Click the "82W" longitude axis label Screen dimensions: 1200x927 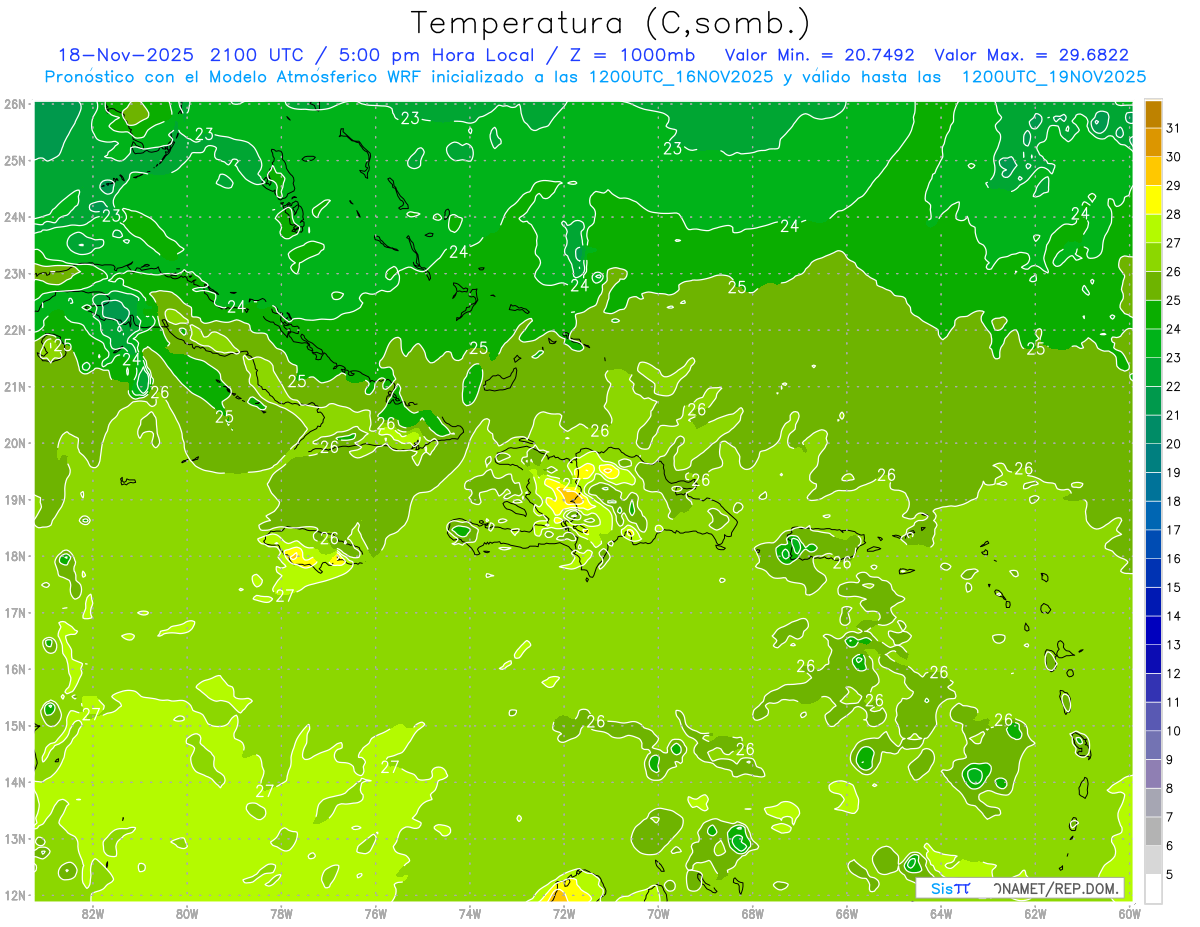93,912
